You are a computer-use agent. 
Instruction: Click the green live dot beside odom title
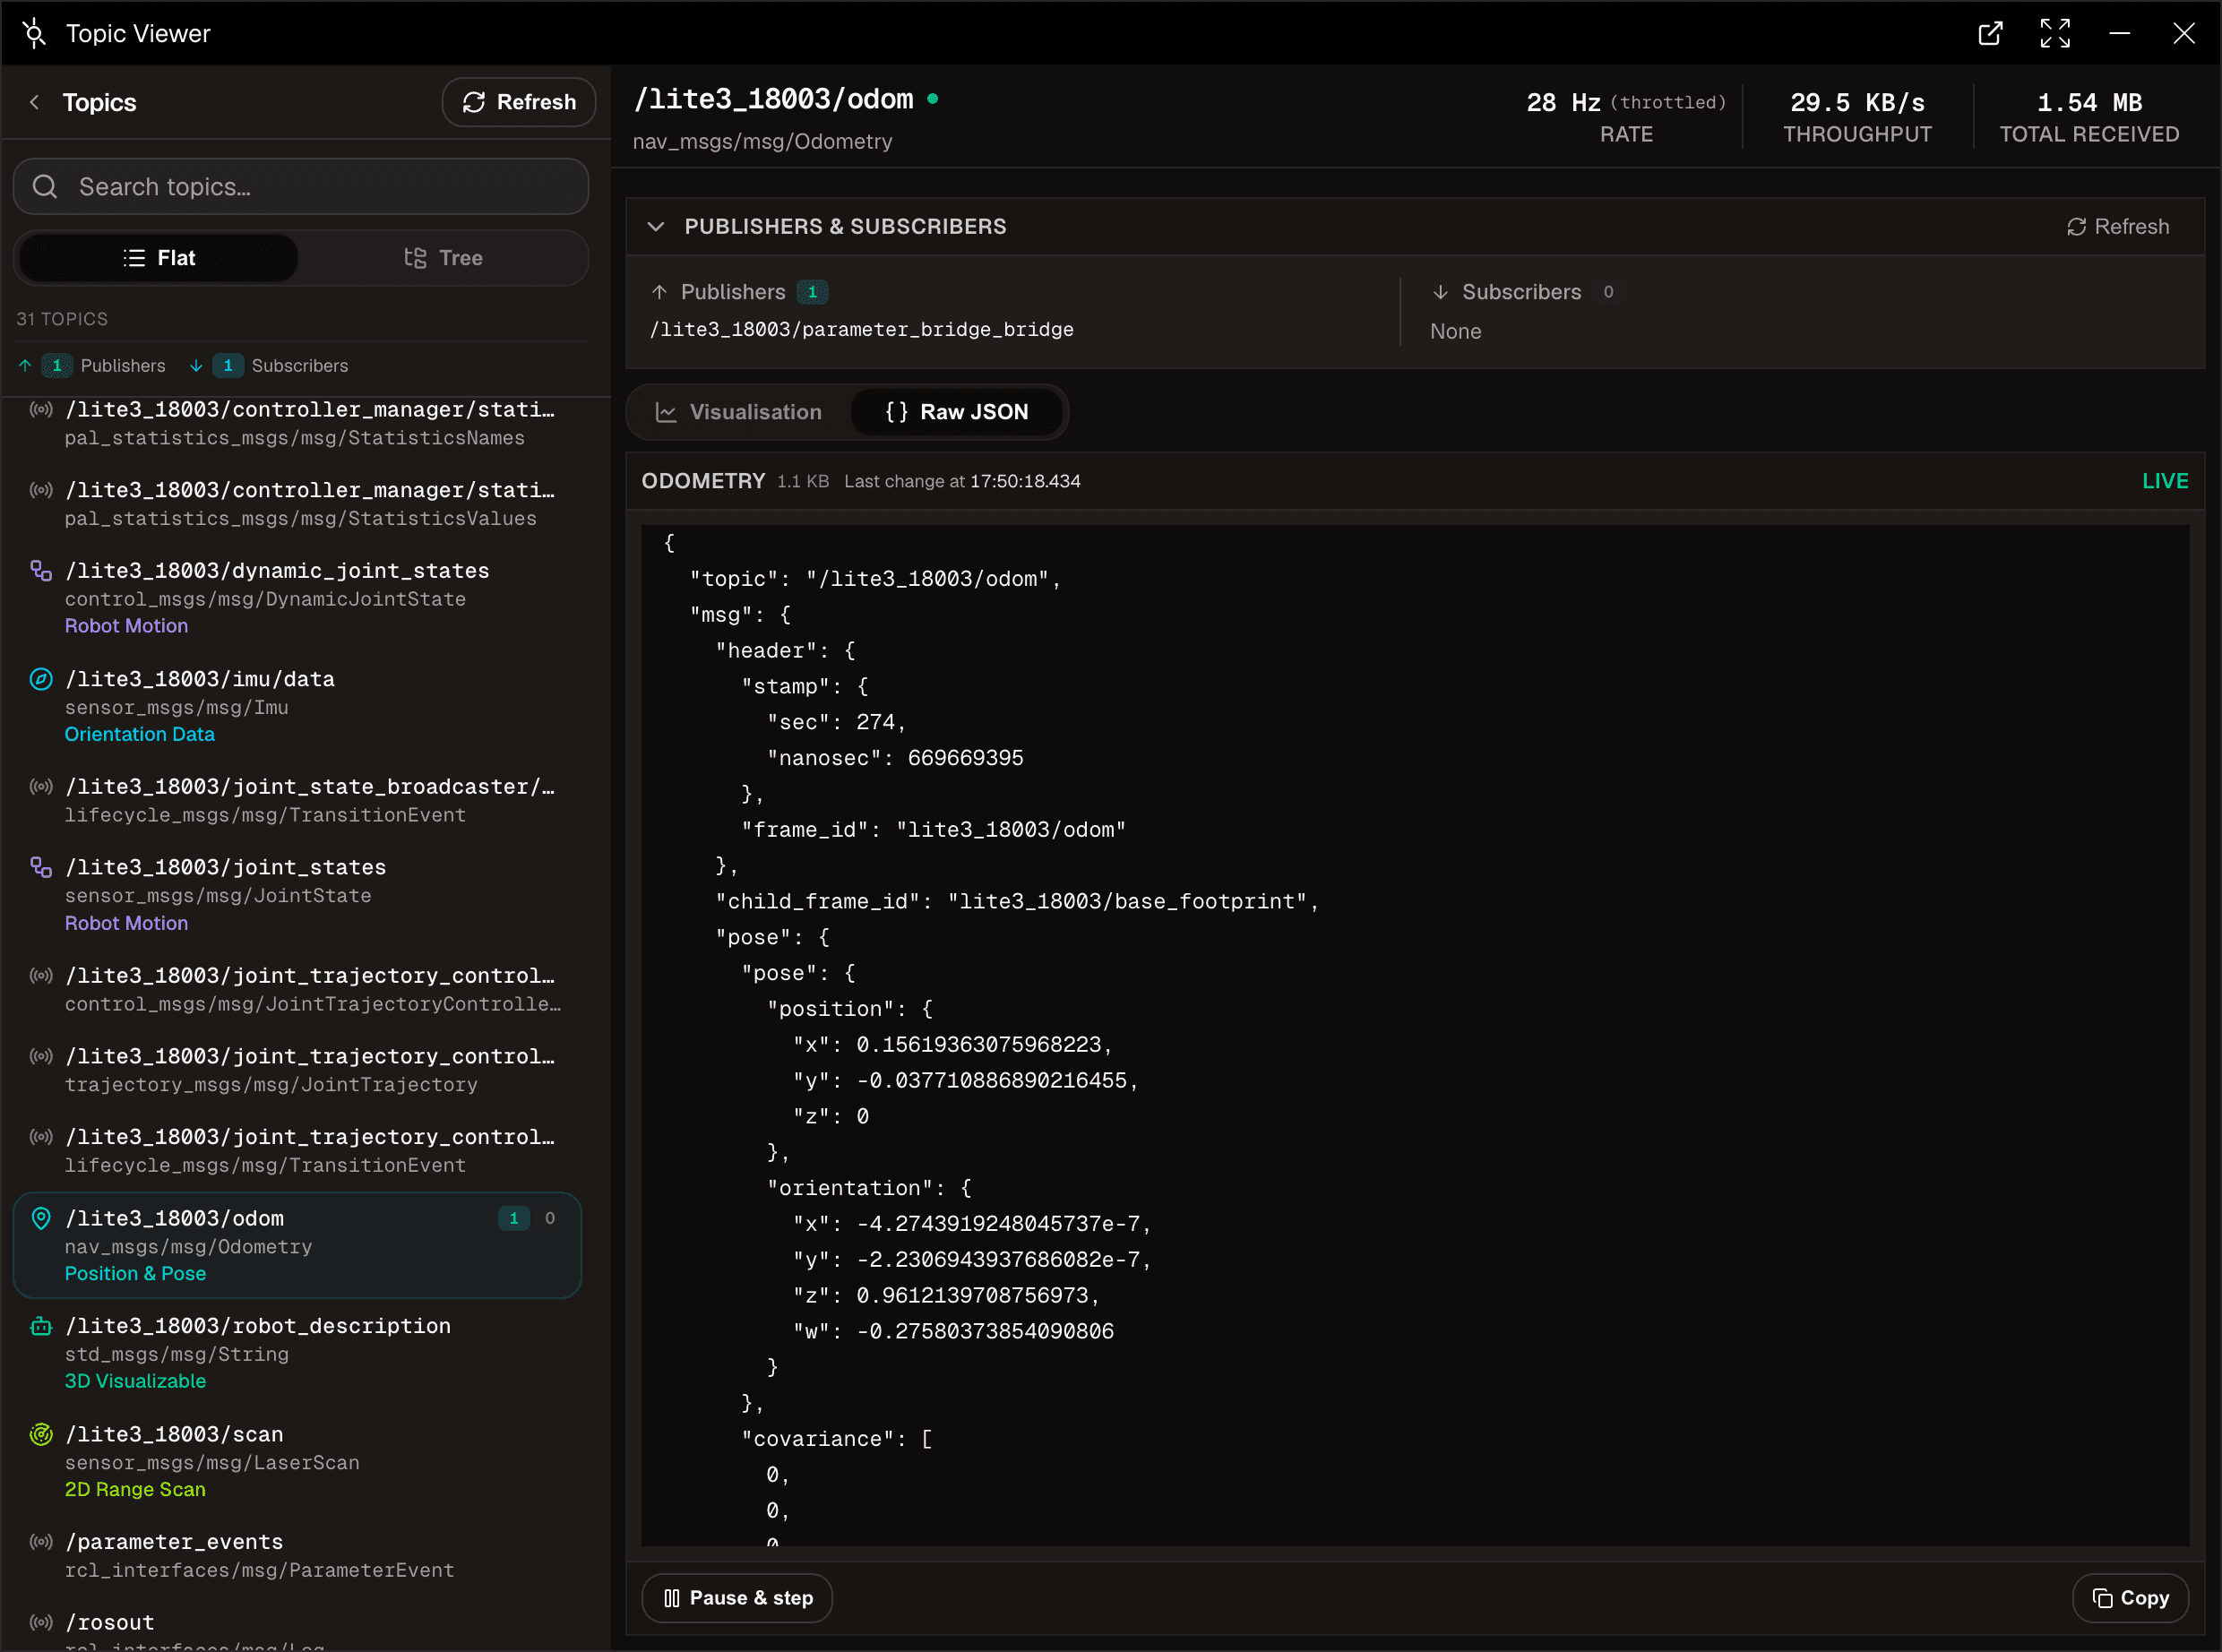pyautogui.click(x=933, y=99)
